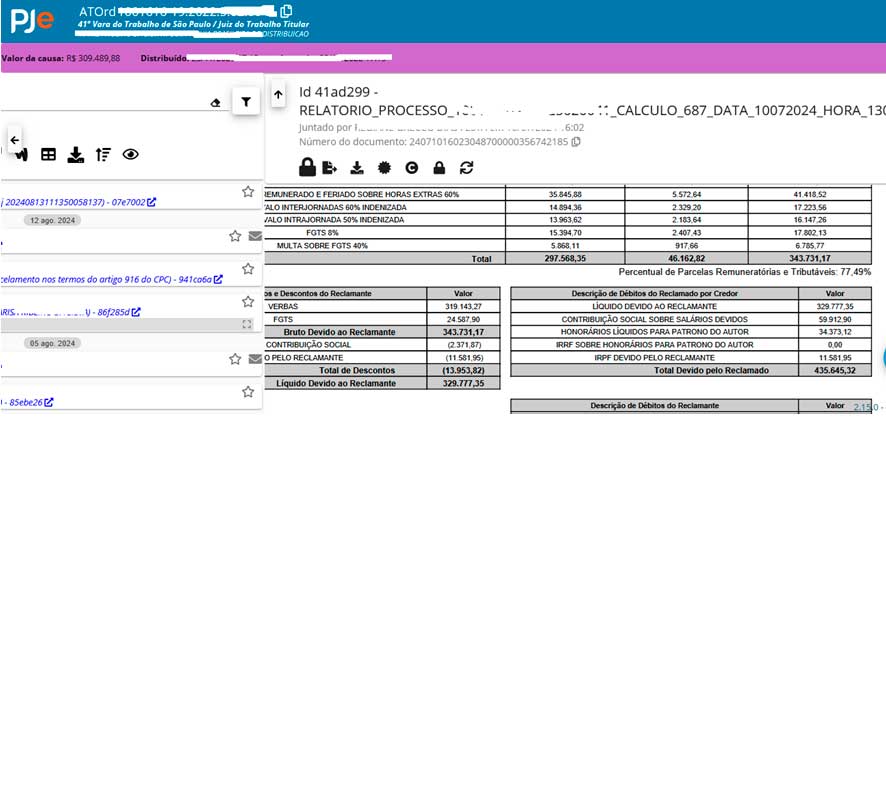Click into the timeline search field

tap(105, 102)
